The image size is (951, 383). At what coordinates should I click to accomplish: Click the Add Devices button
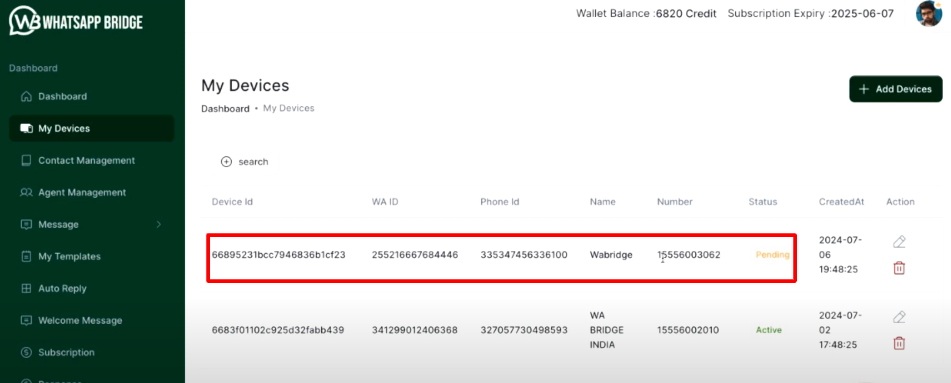coord(896,89)
